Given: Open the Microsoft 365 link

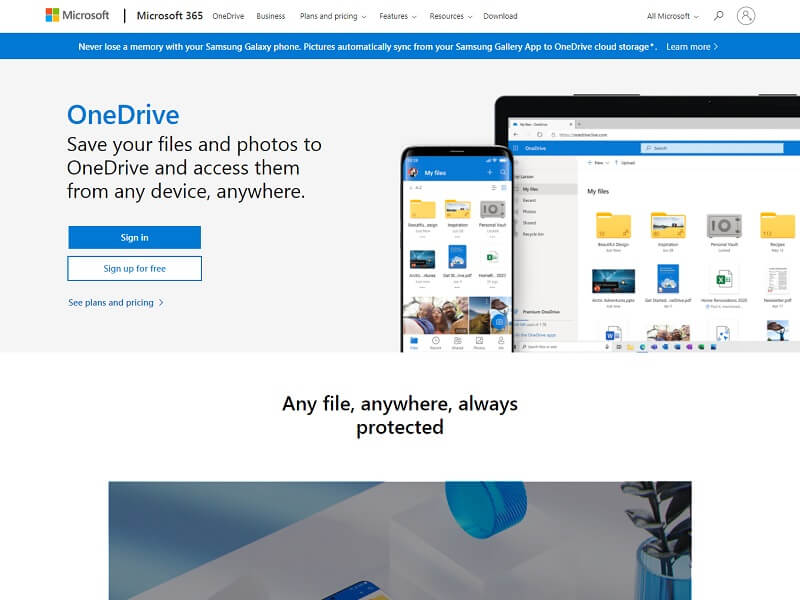Looking at the screenshot, I should pyautogui.click(x=169, y=16).
